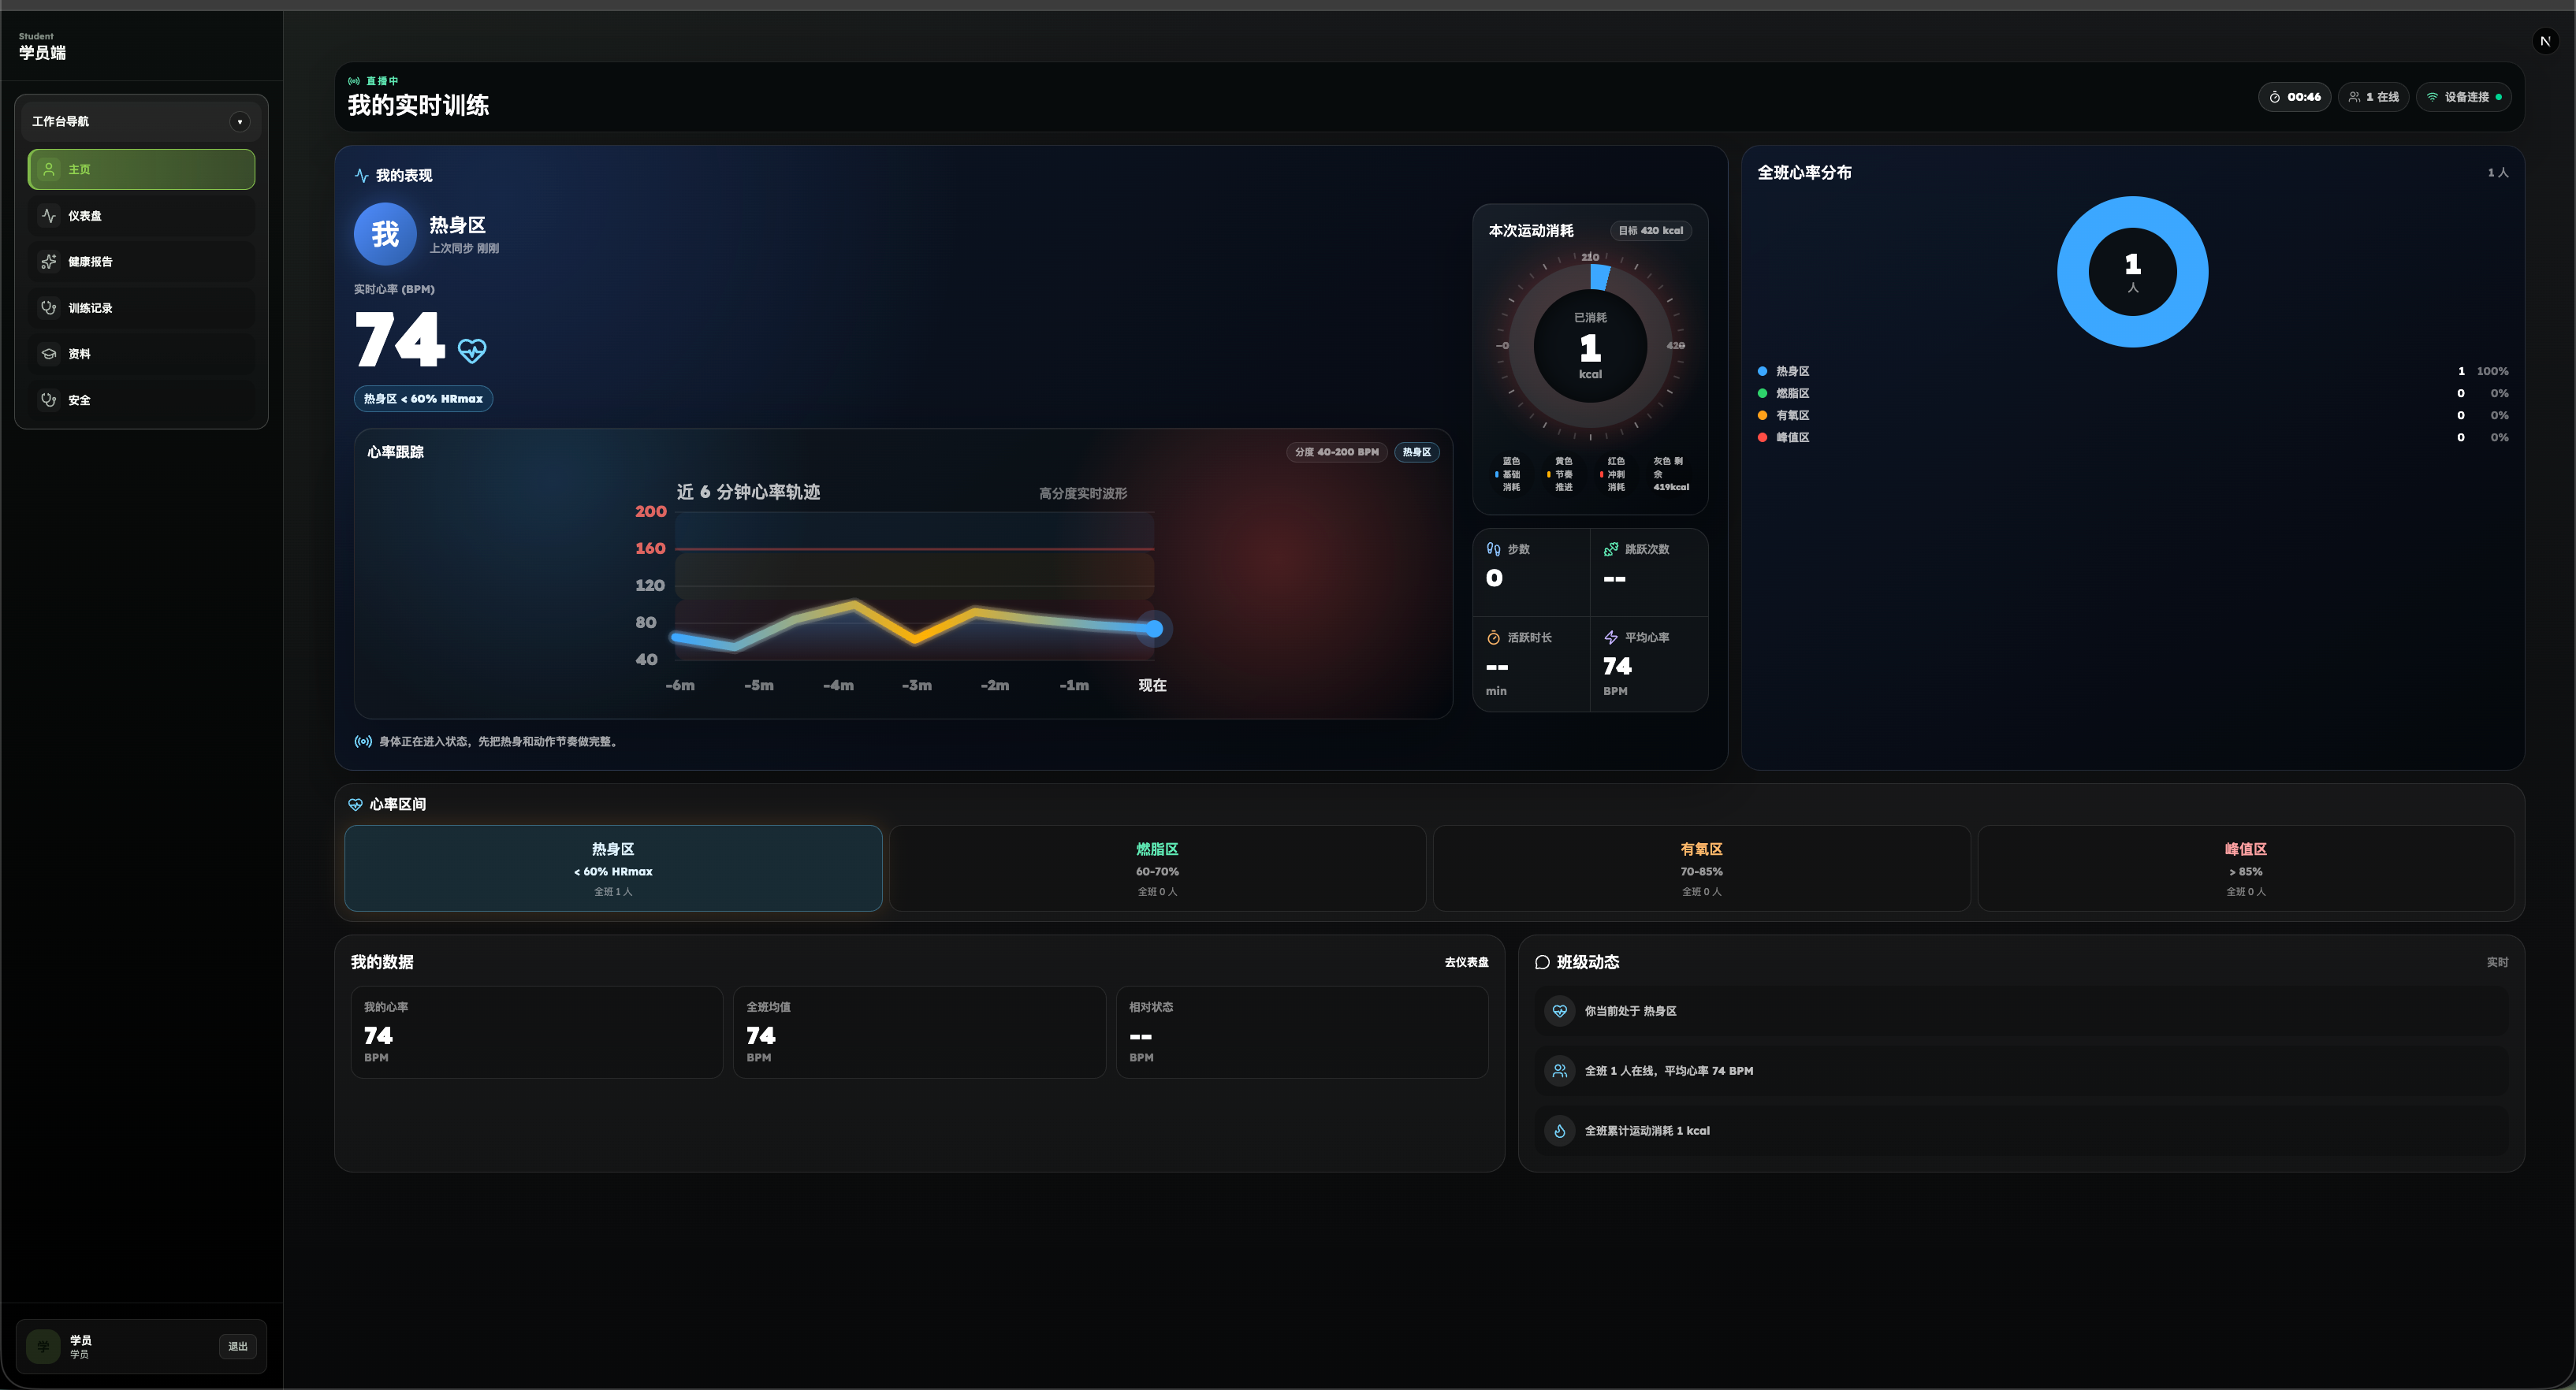
Task: Open 仪表盘 in the sidebar
Action: click(141, 216)
